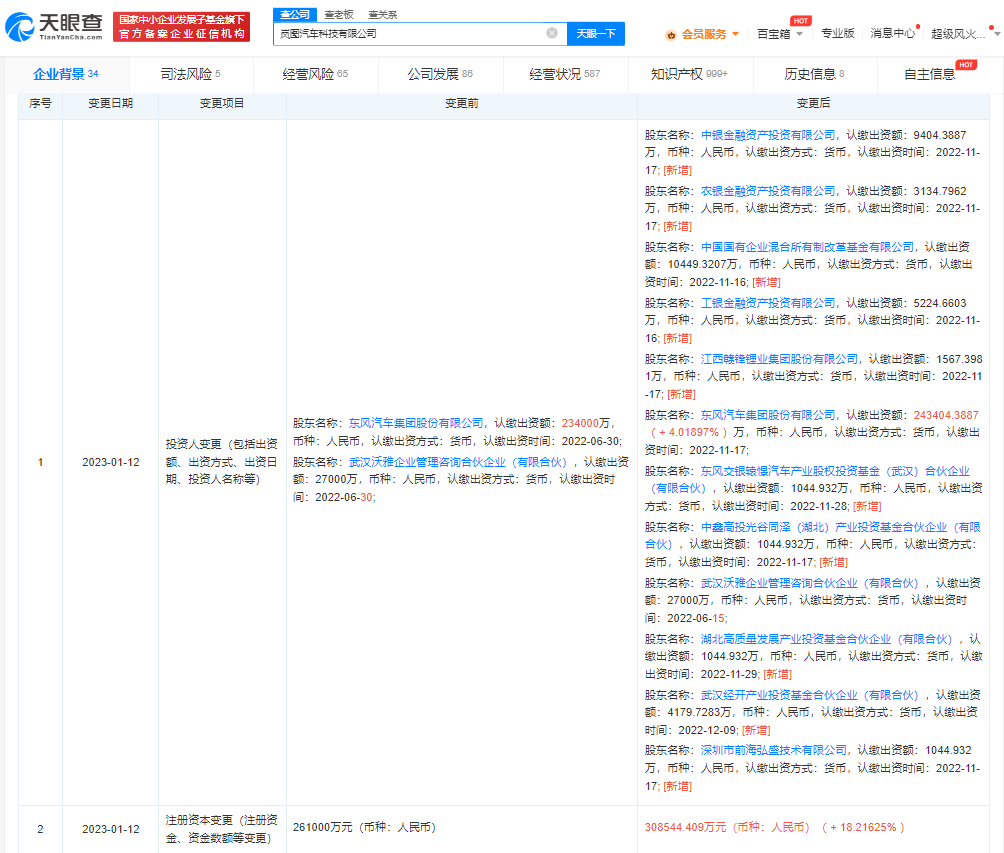
Task: Open 武汉经开产业投资基金合伙企业 link
Action: point(809,695)
